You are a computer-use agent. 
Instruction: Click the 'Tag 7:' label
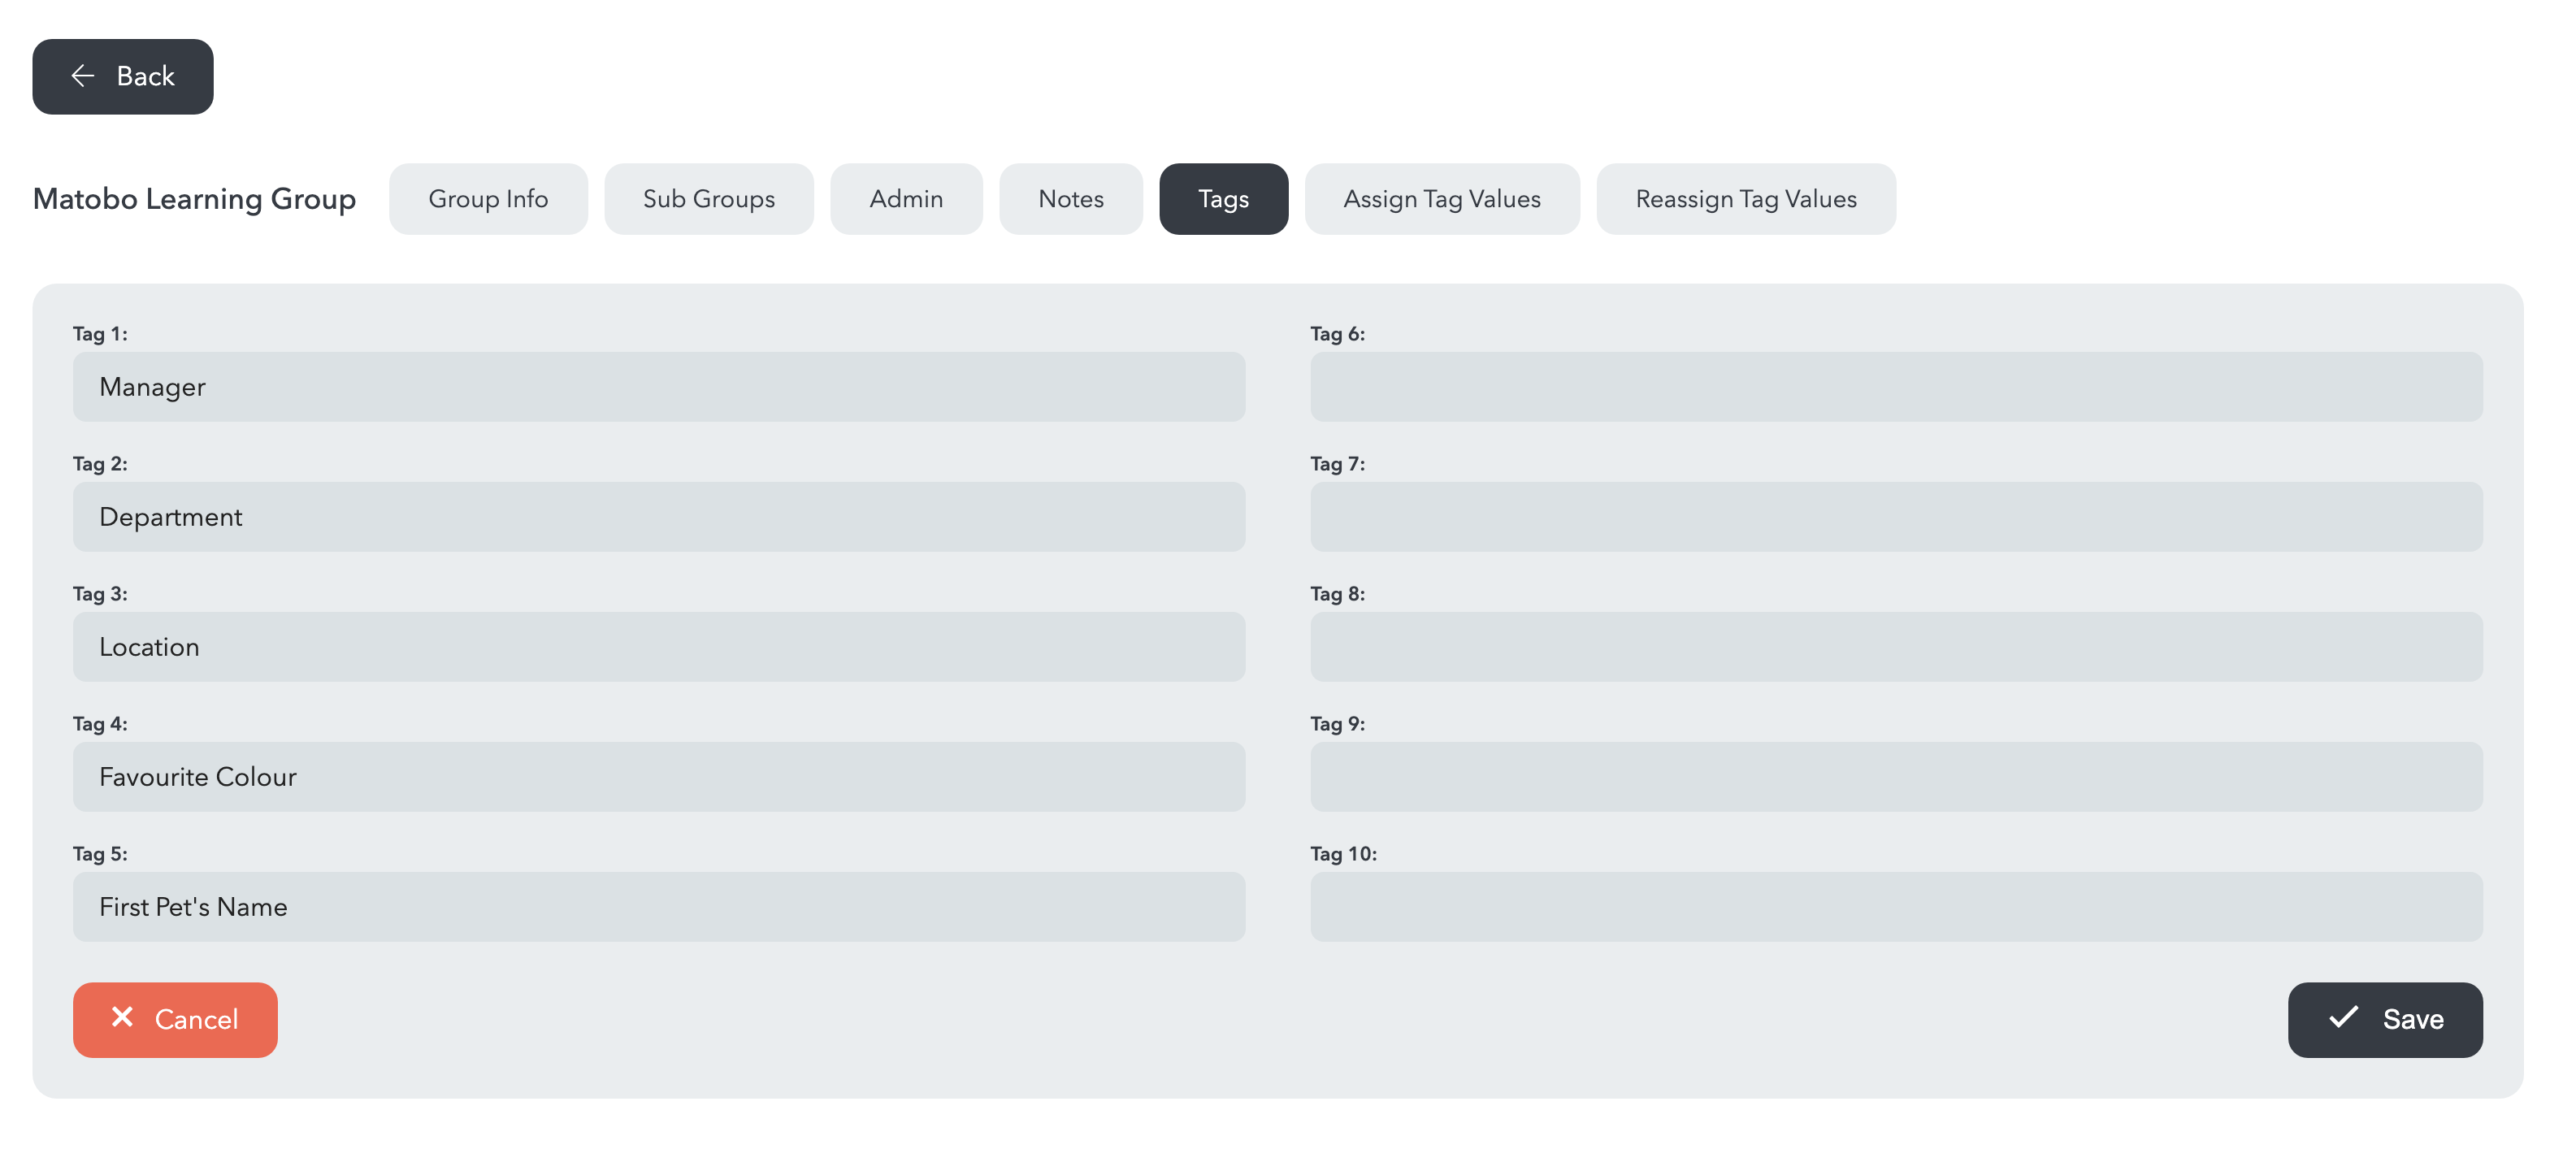[x=1337, y=464]
